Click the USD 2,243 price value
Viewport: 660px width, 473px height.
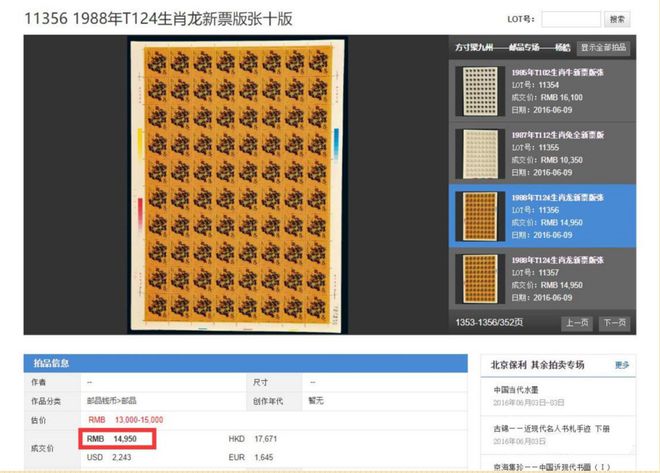point(109,457)
